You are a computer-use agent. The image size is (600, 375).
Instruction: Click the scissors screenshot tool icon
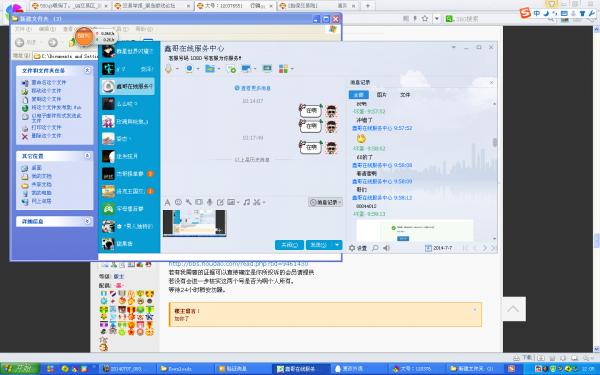tap(257, 202)
